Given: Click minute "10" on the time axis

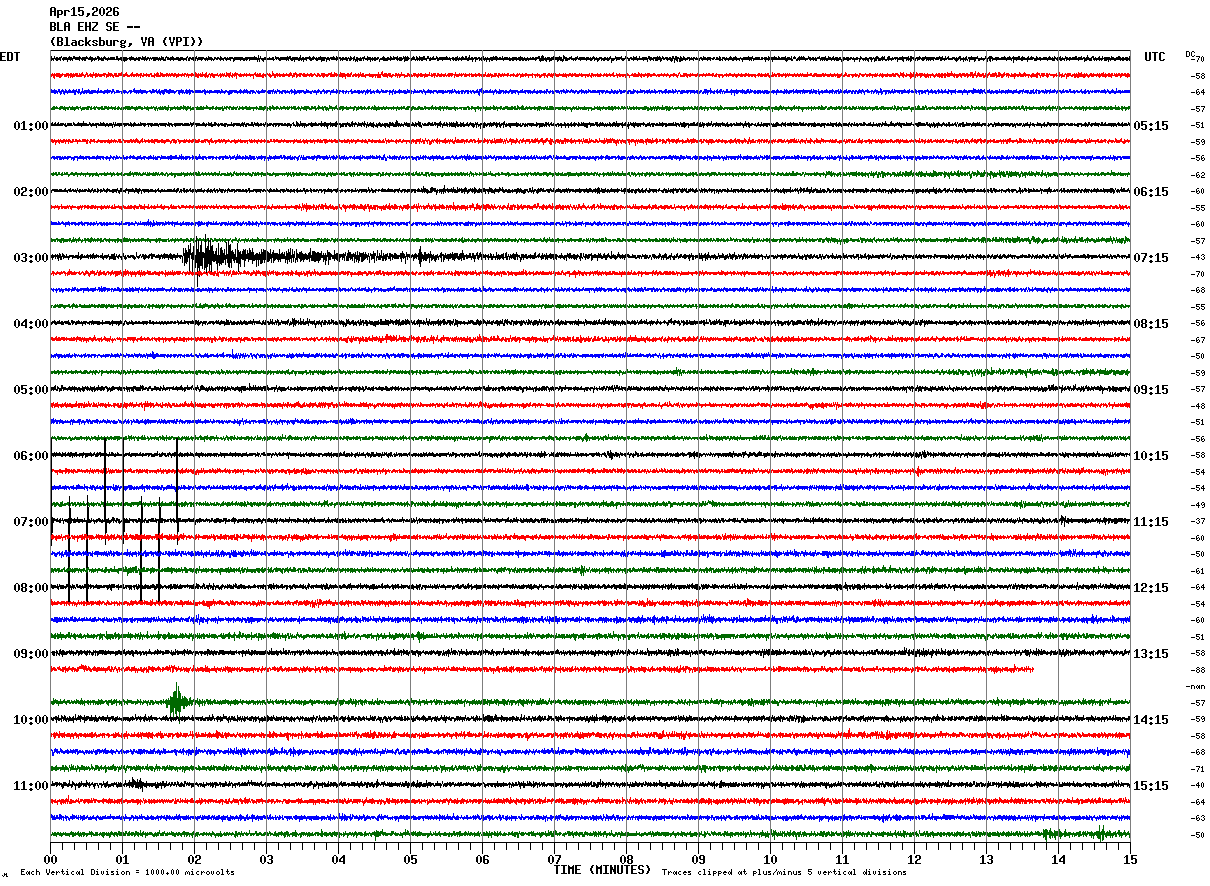Looking at the screenshot, I should 770,859.
